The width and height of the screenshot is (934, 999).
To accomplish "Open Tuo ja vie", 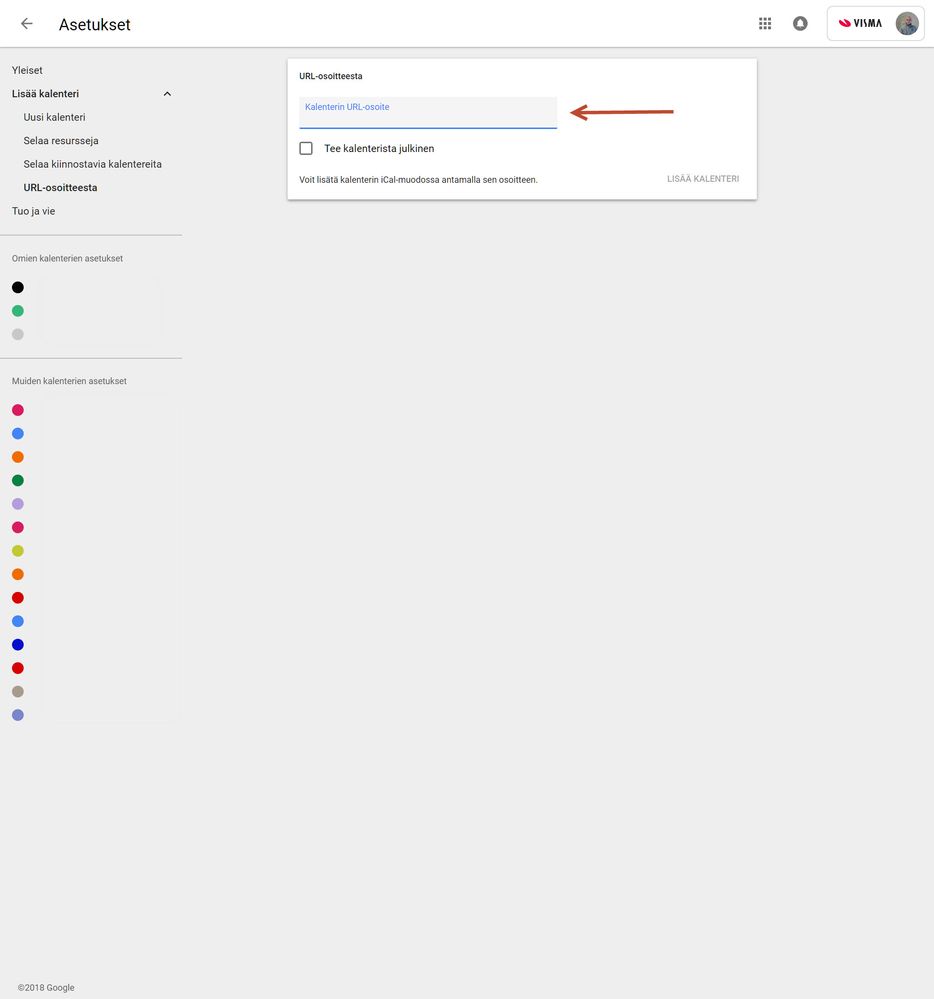I will point(33,211).
